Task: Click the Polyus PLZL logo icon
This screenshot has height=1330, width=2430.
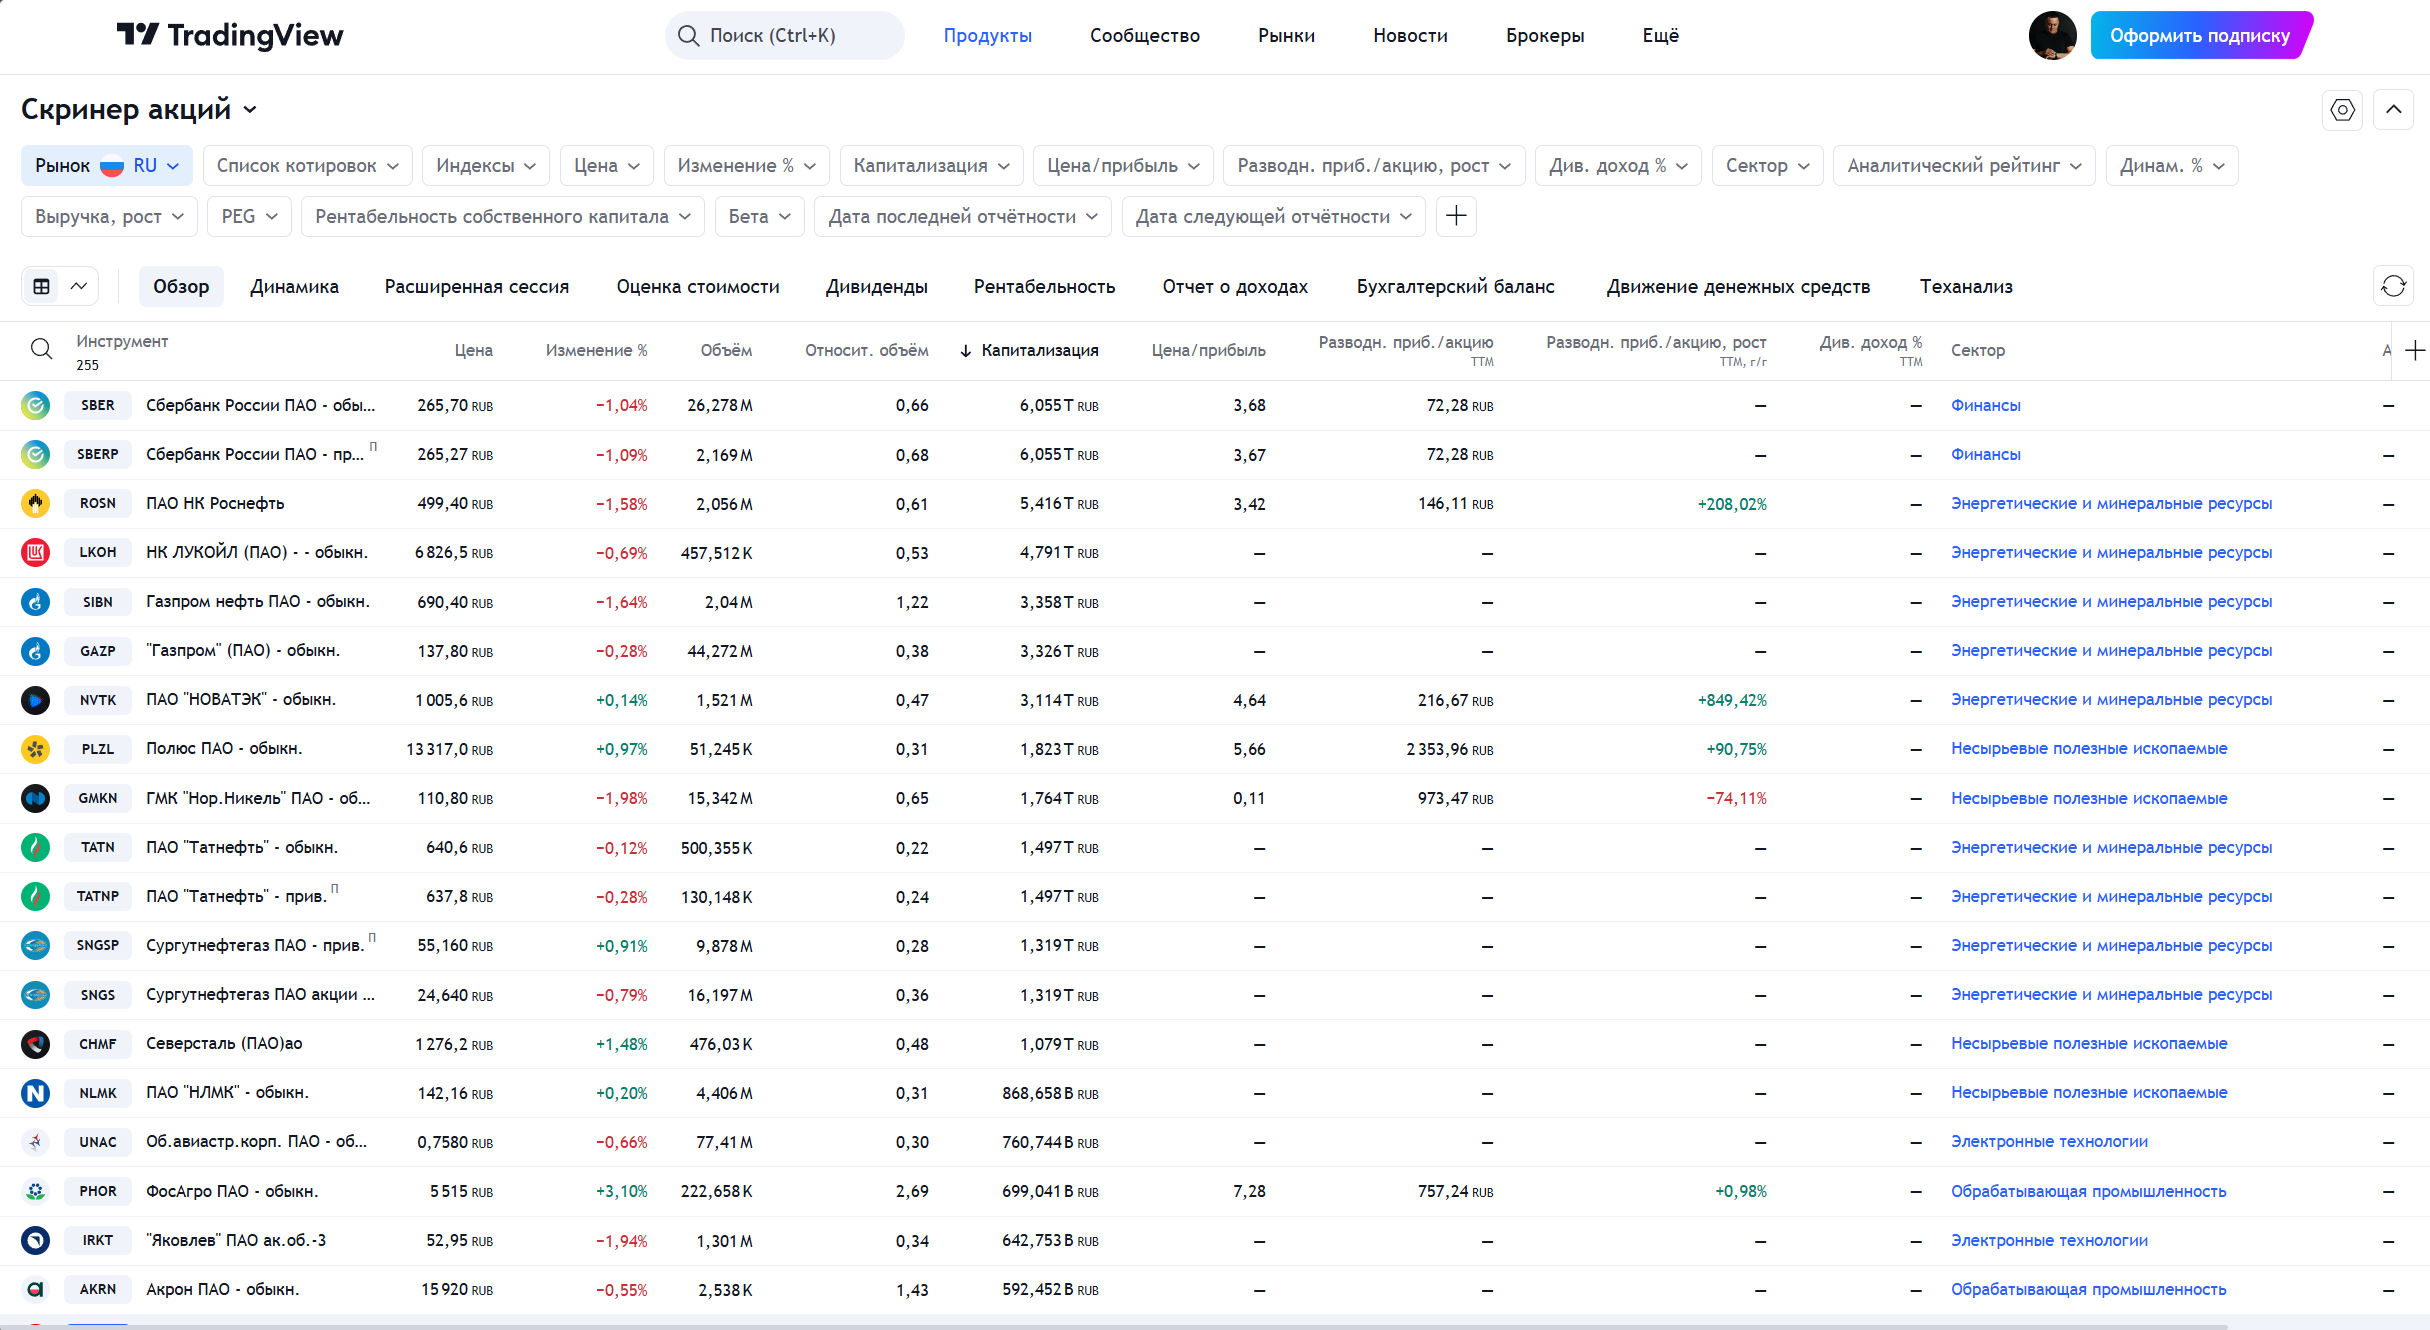Action: 35,749
